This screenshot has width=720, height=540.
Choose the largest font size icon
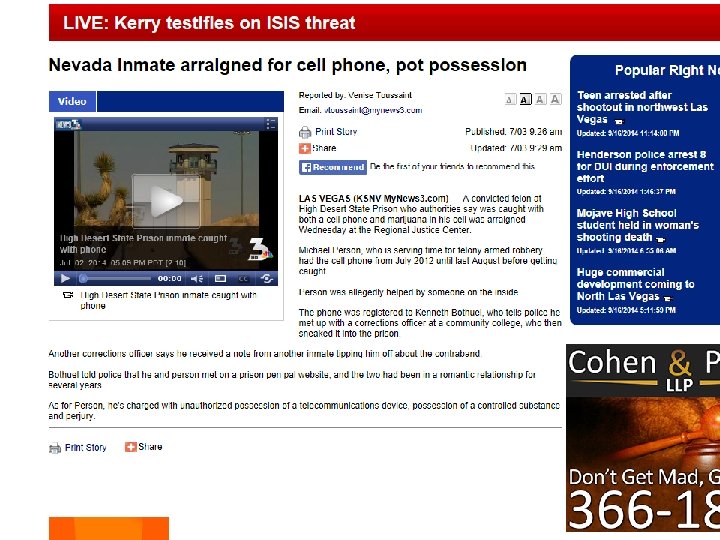tap(556, 99)
